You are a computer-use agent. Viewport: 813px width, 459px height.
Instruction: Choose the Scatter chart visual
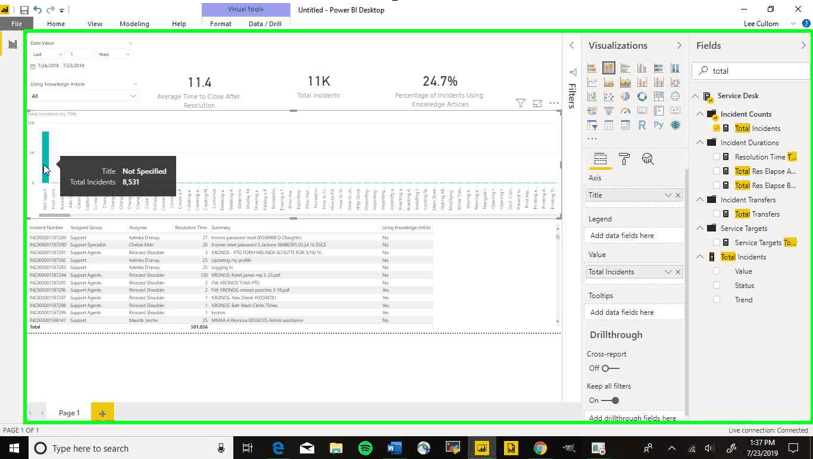(609, 96)
